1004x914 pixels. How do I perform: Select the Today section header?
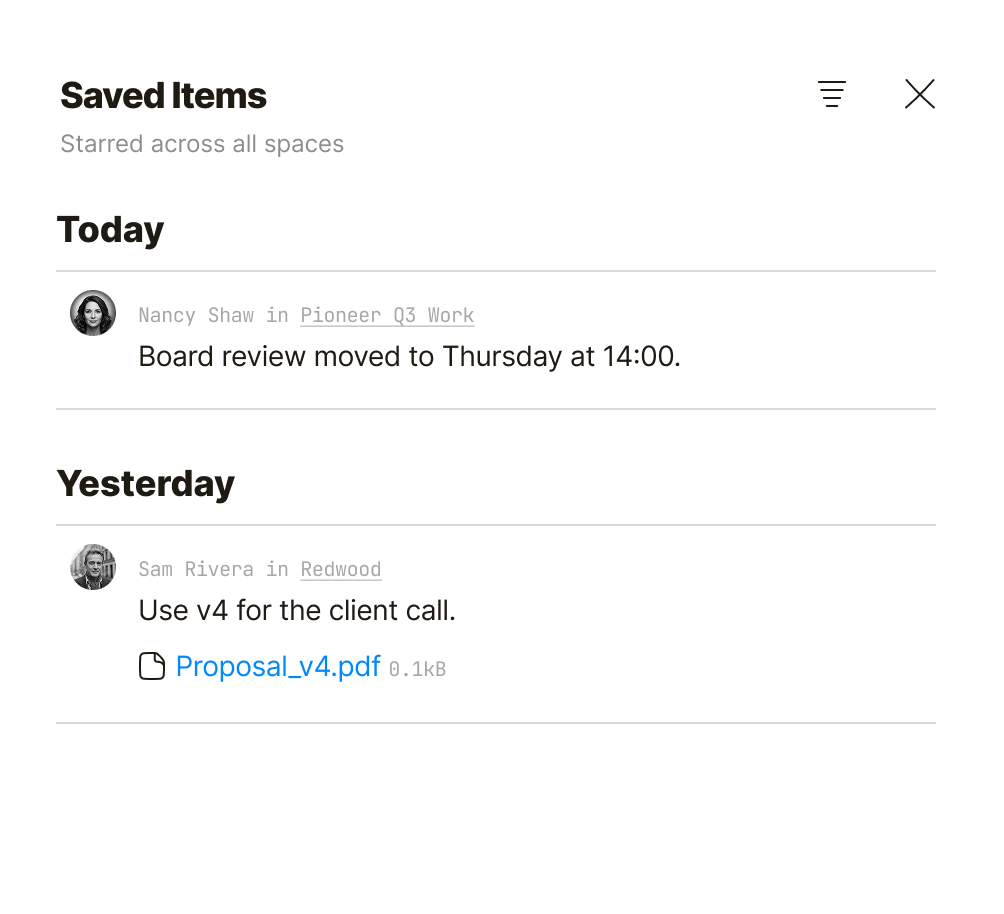click(x=110, y=230)
